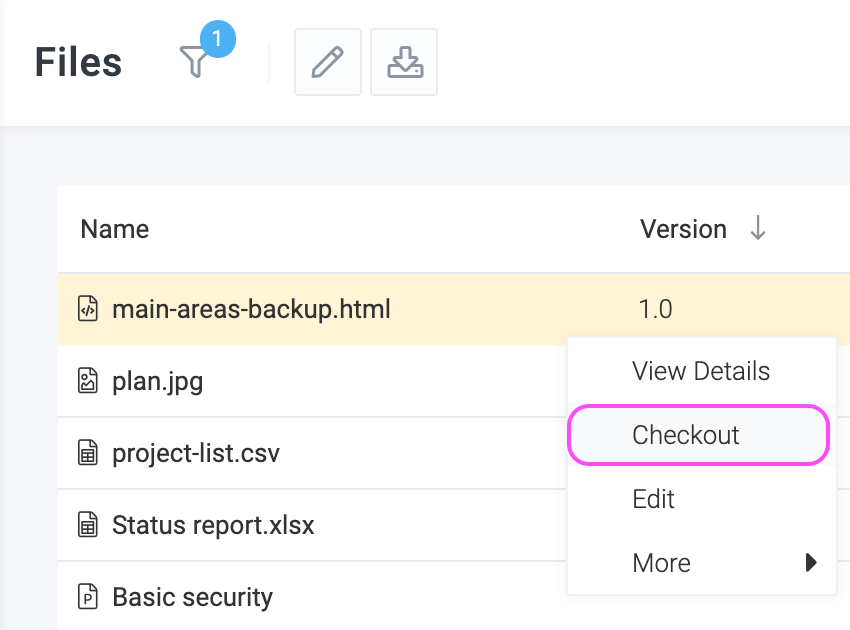The width and height of the screenshot is (850, 630).
Task: Open the More menu entry
Action: pos(701,562)
